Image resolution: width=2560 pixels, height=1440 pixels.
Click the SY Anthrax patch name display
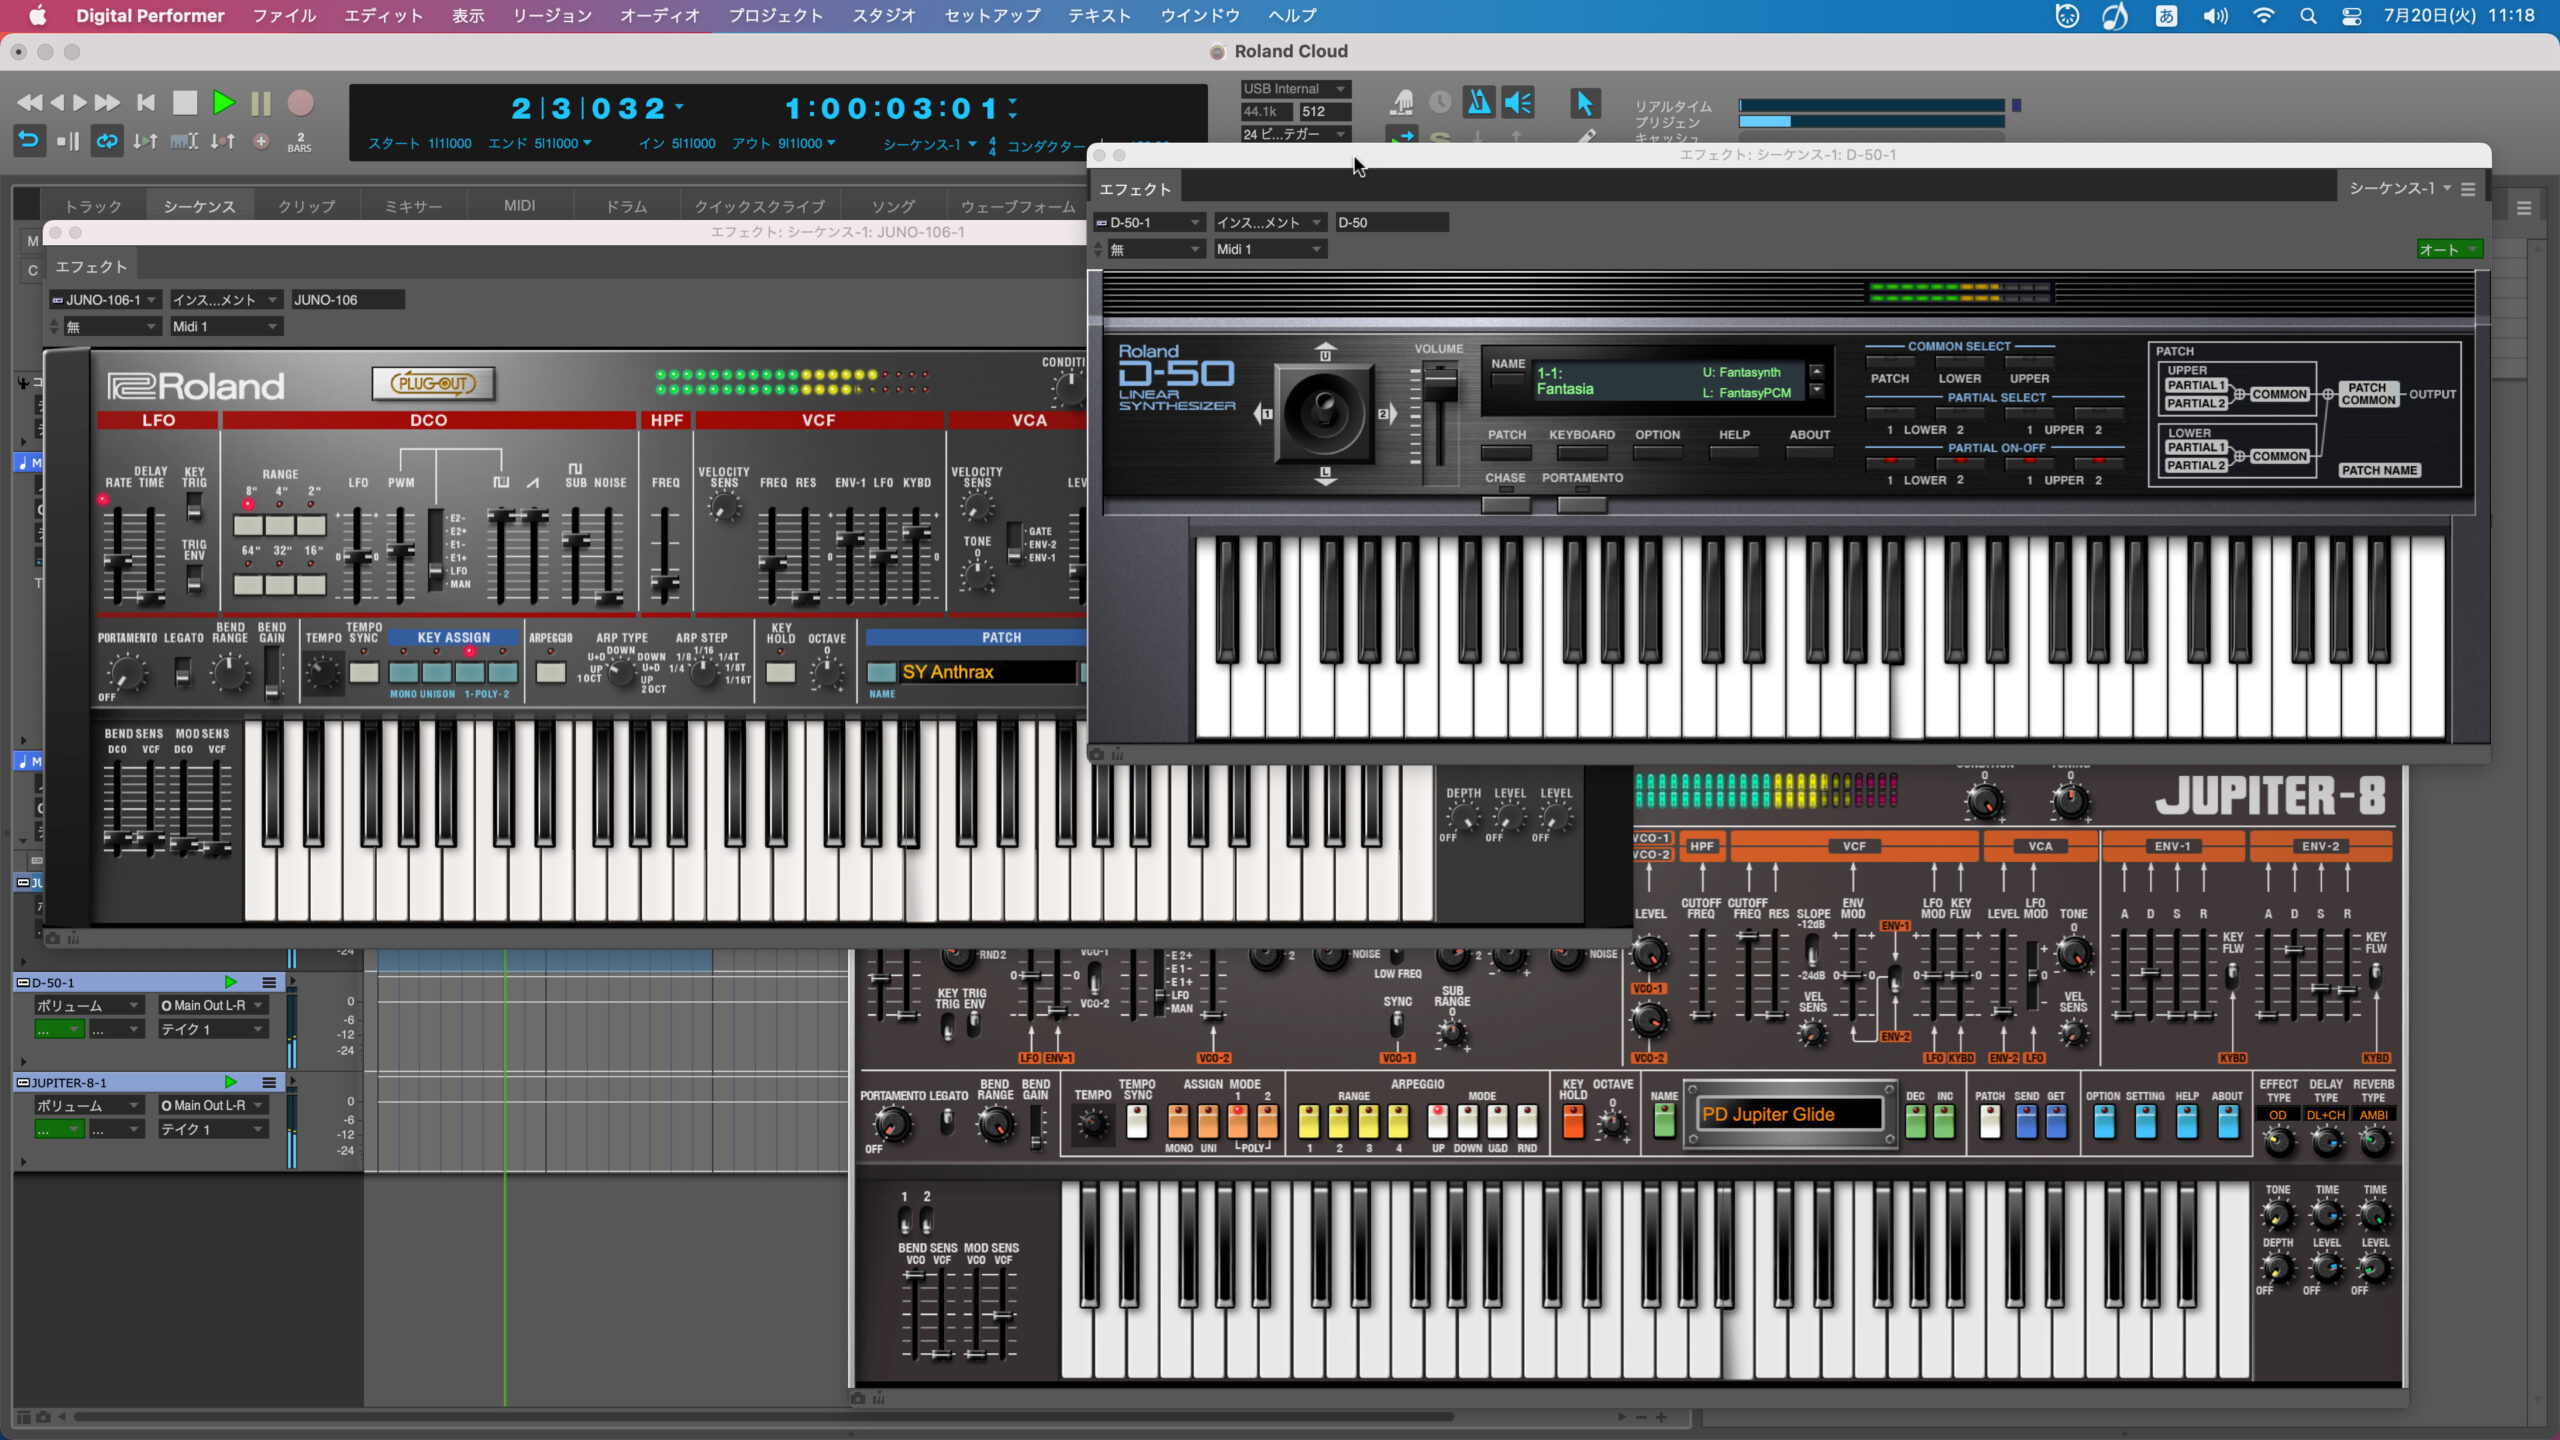pos(986,672)
